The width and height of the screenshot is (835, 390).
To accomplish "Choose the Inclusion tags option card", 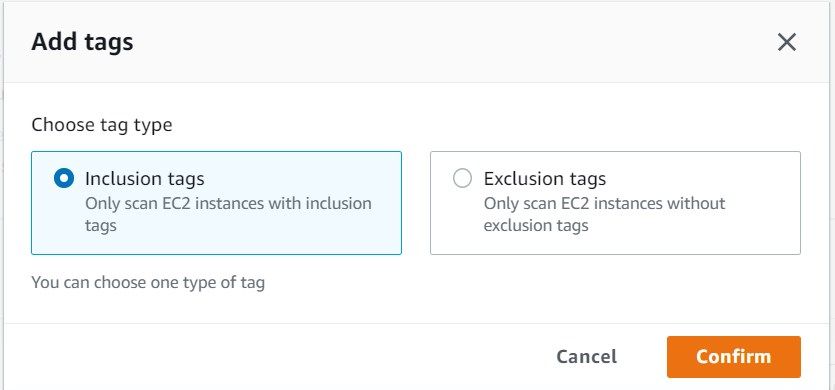I will (216, 203).
